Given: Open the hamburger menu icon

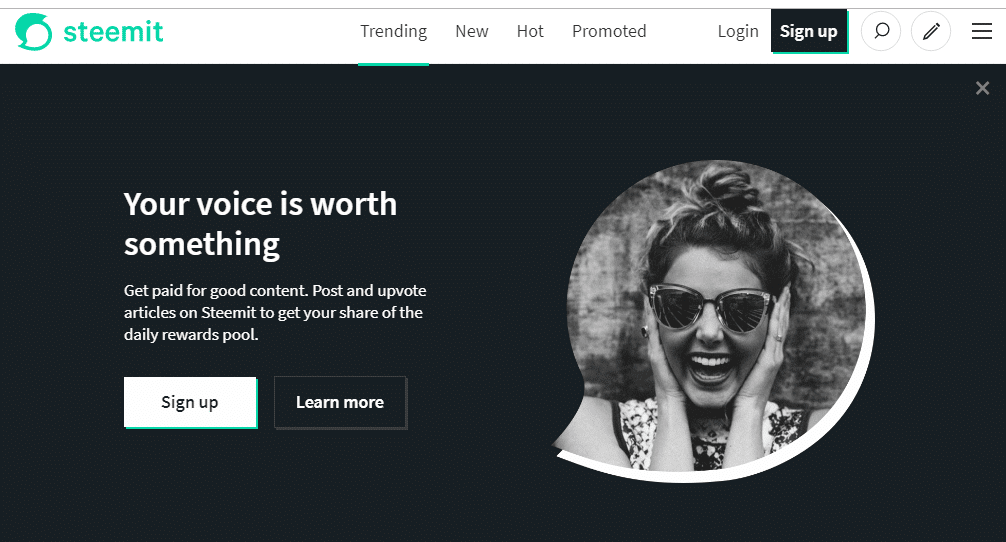Looking at the screenshot, I should [x=982, y=32].
